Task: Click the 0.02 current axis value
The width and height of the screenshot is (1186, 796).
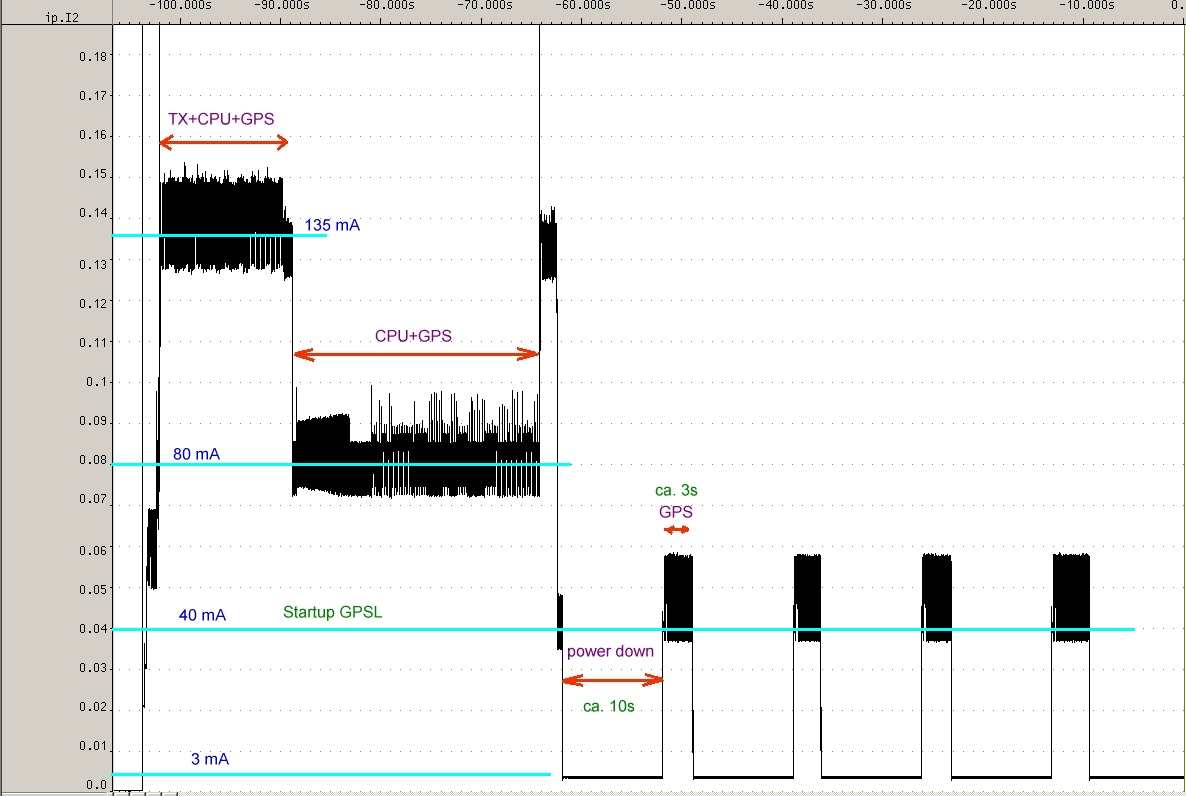Action: coord(94,707)
